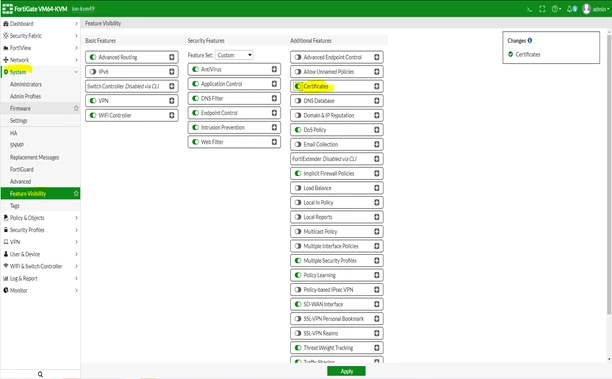The image size is (612, 379).
Task: Open the Advanced menu link
Action: click(20, 181)
